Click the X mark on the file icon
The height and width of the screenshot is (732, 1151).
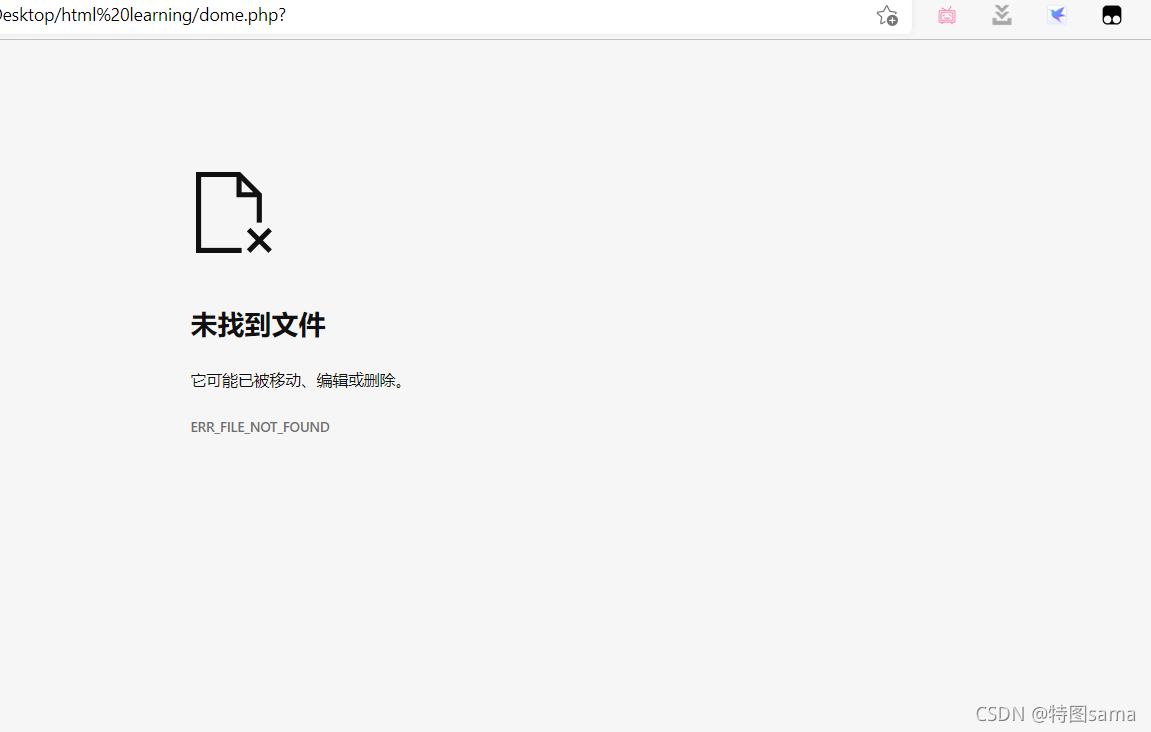tap(259, 240)
